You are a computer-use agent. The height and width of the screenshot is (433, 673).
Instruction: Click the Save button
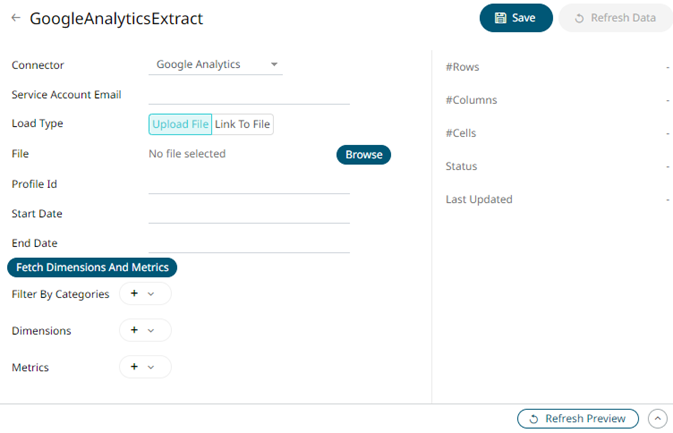pos(516,18)
